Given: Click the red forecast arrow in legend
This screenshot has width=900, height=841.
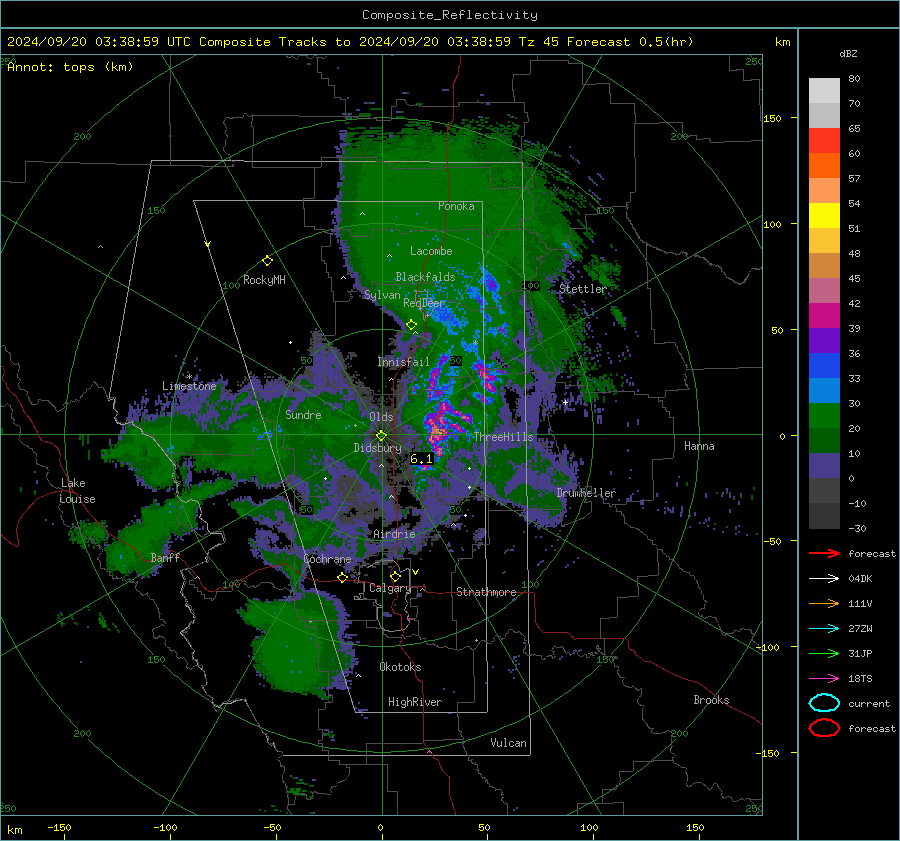Looking at the screenshot, I should point(824,553).
